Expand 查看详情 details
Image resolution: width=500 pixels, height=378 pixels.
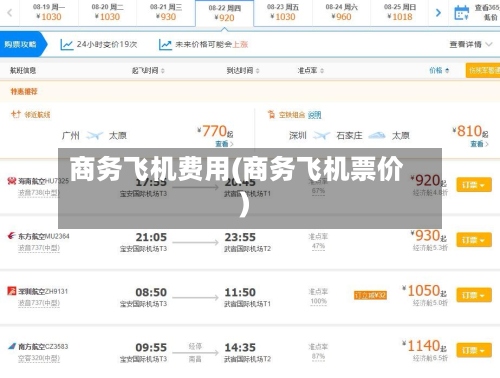pos(471,44)
